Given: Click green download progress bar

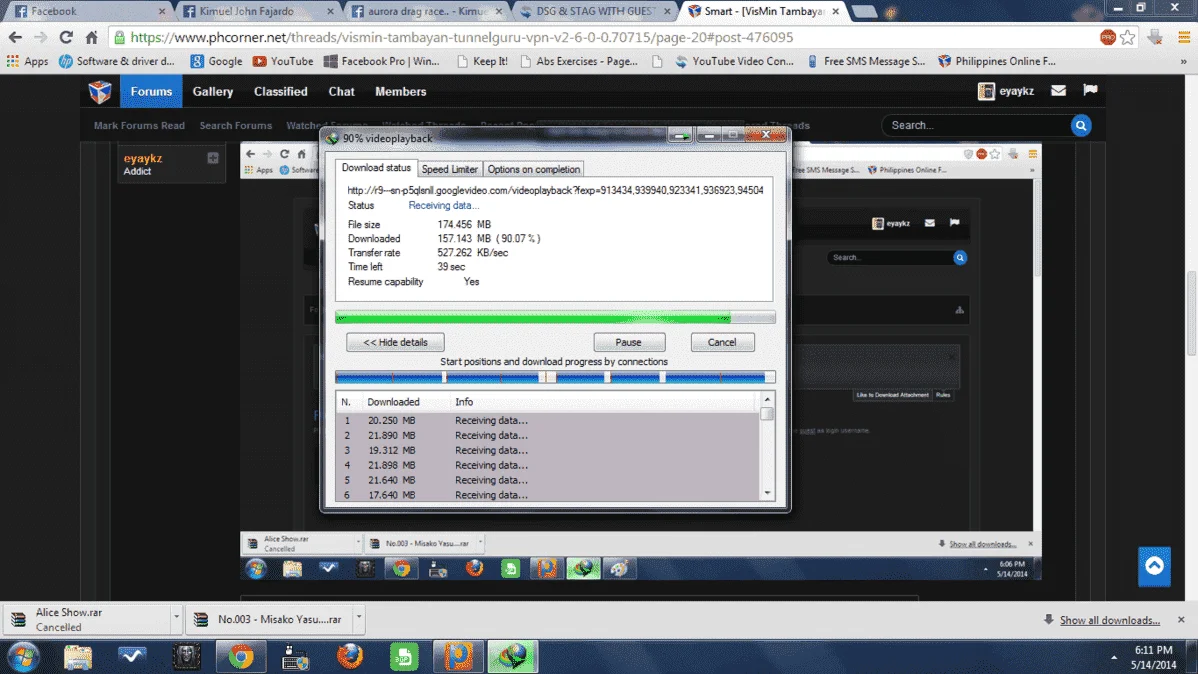Looking at the screenshot, I should click(555, 318).
